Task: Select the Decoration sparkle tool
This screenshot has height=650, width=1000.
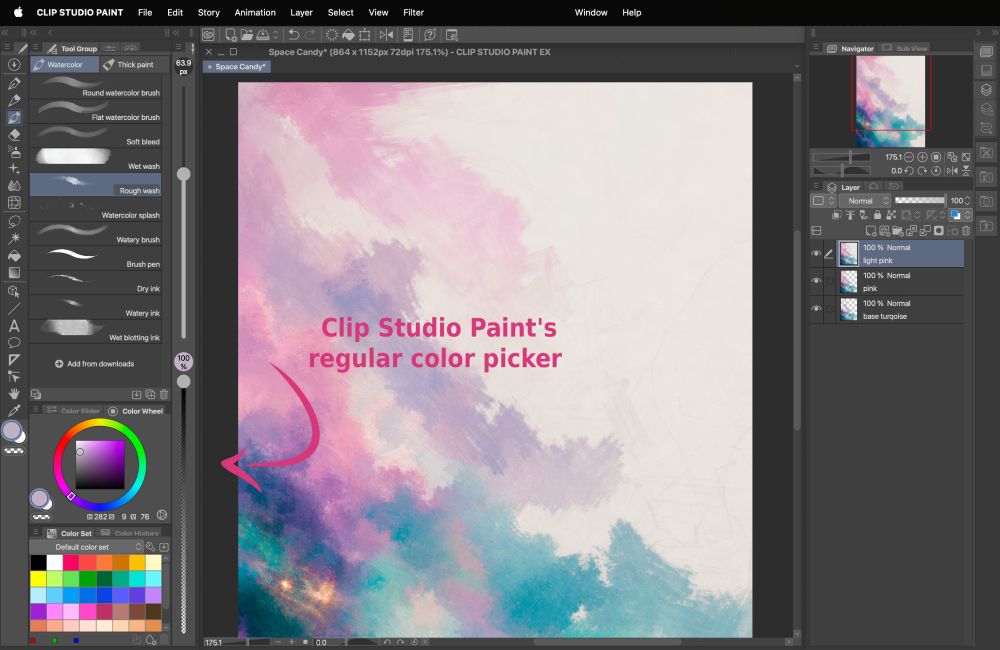Action: (x=14, y=169)
